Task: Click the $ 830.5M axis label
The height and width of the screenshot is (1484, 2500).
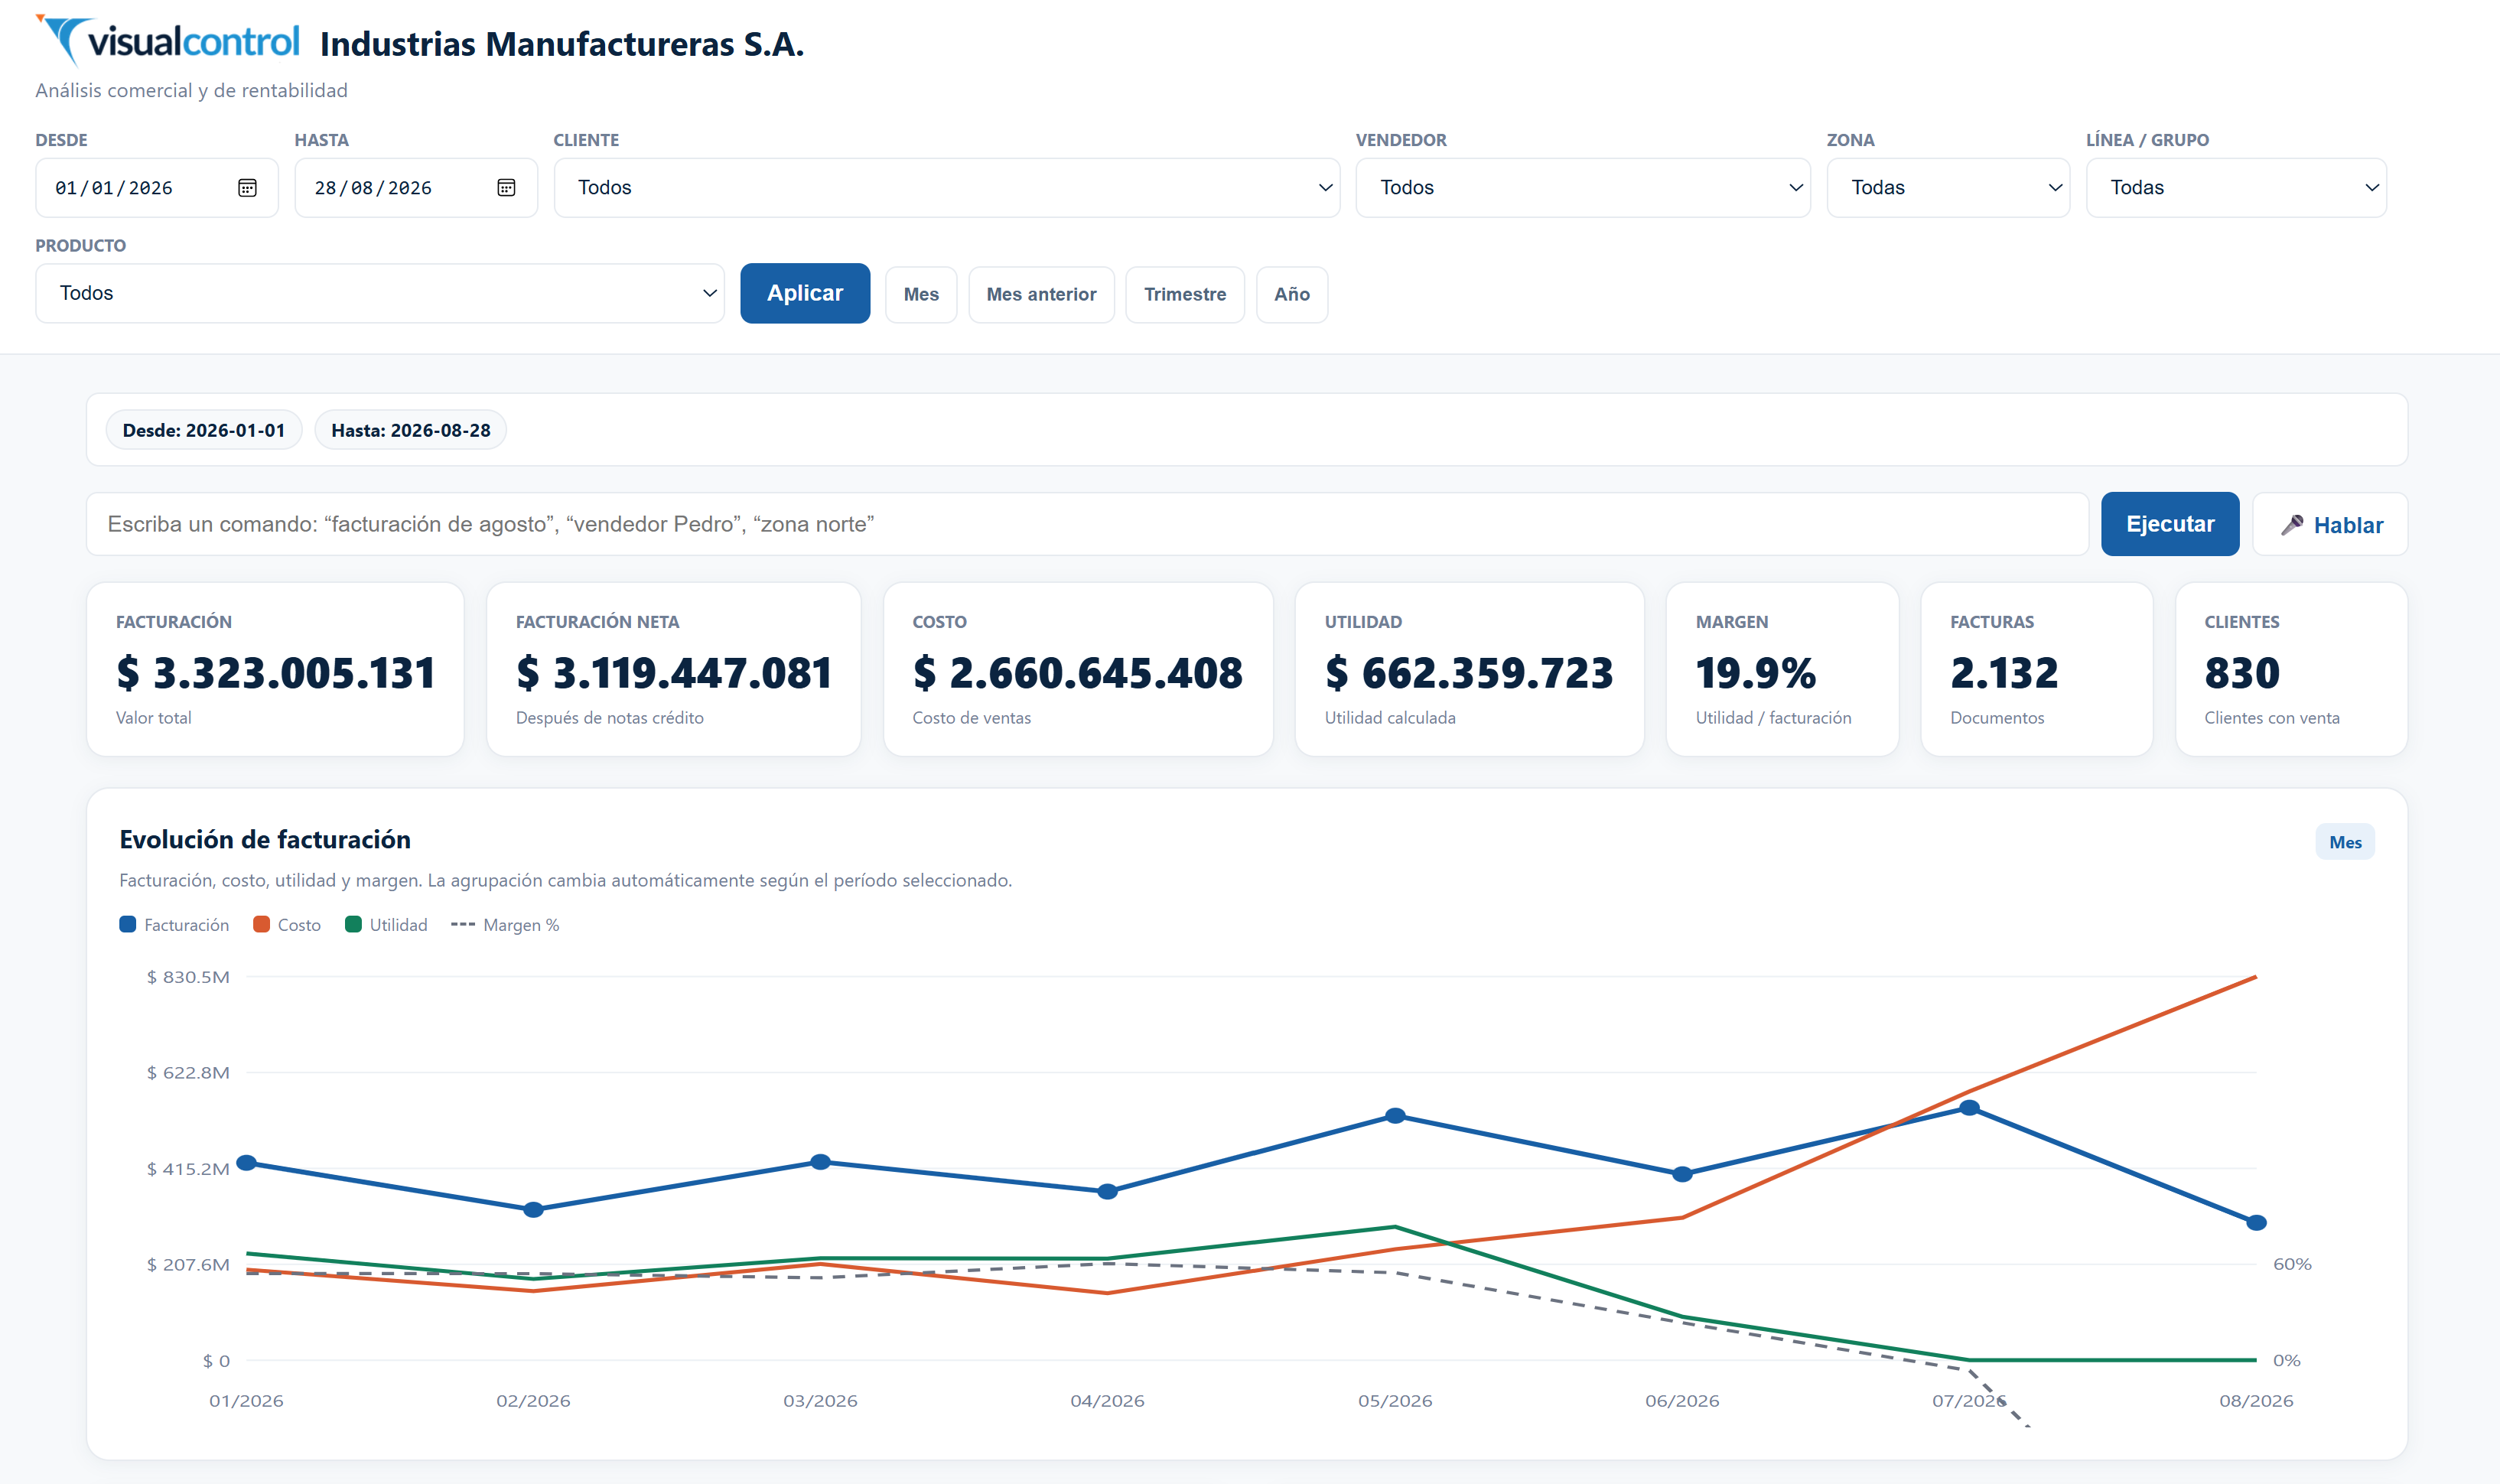Action: [x=188, y=977]
